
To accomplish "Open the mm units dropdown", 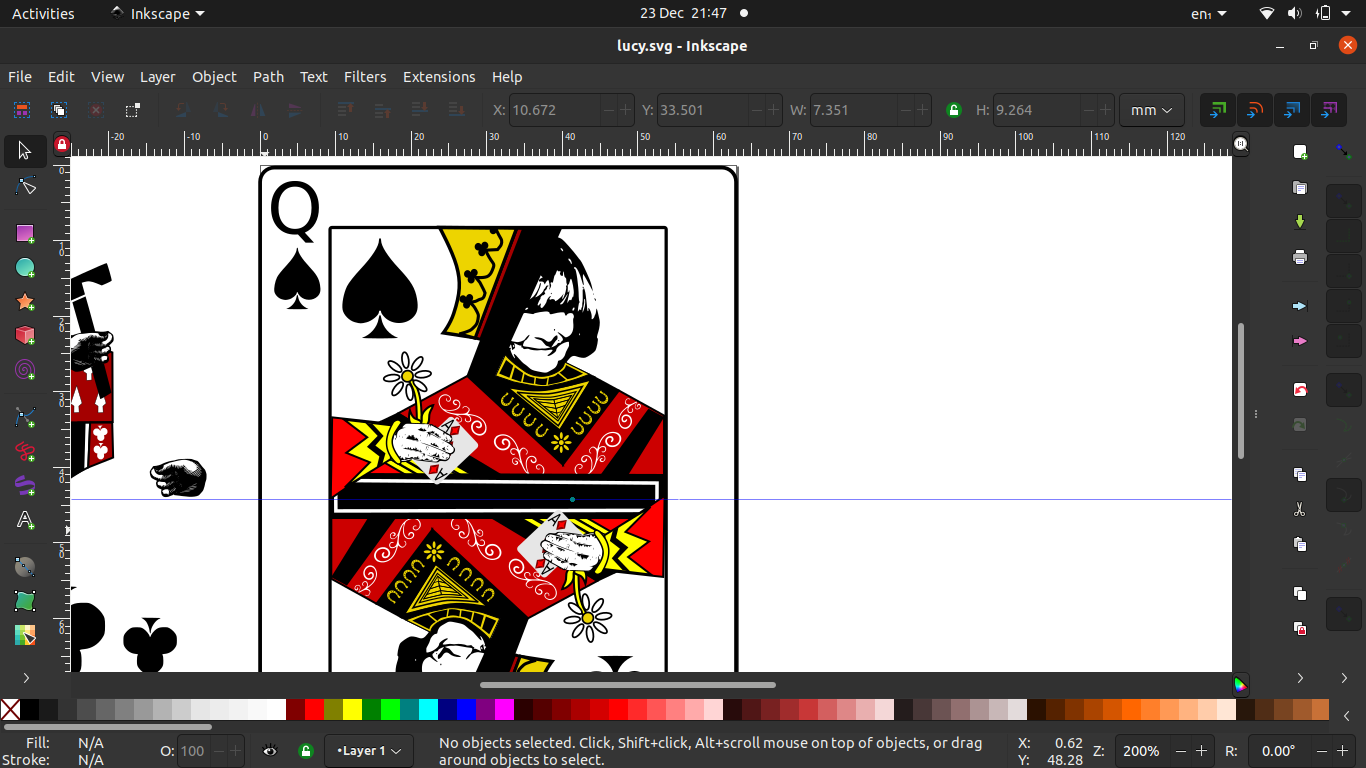I will (1152, 110).
